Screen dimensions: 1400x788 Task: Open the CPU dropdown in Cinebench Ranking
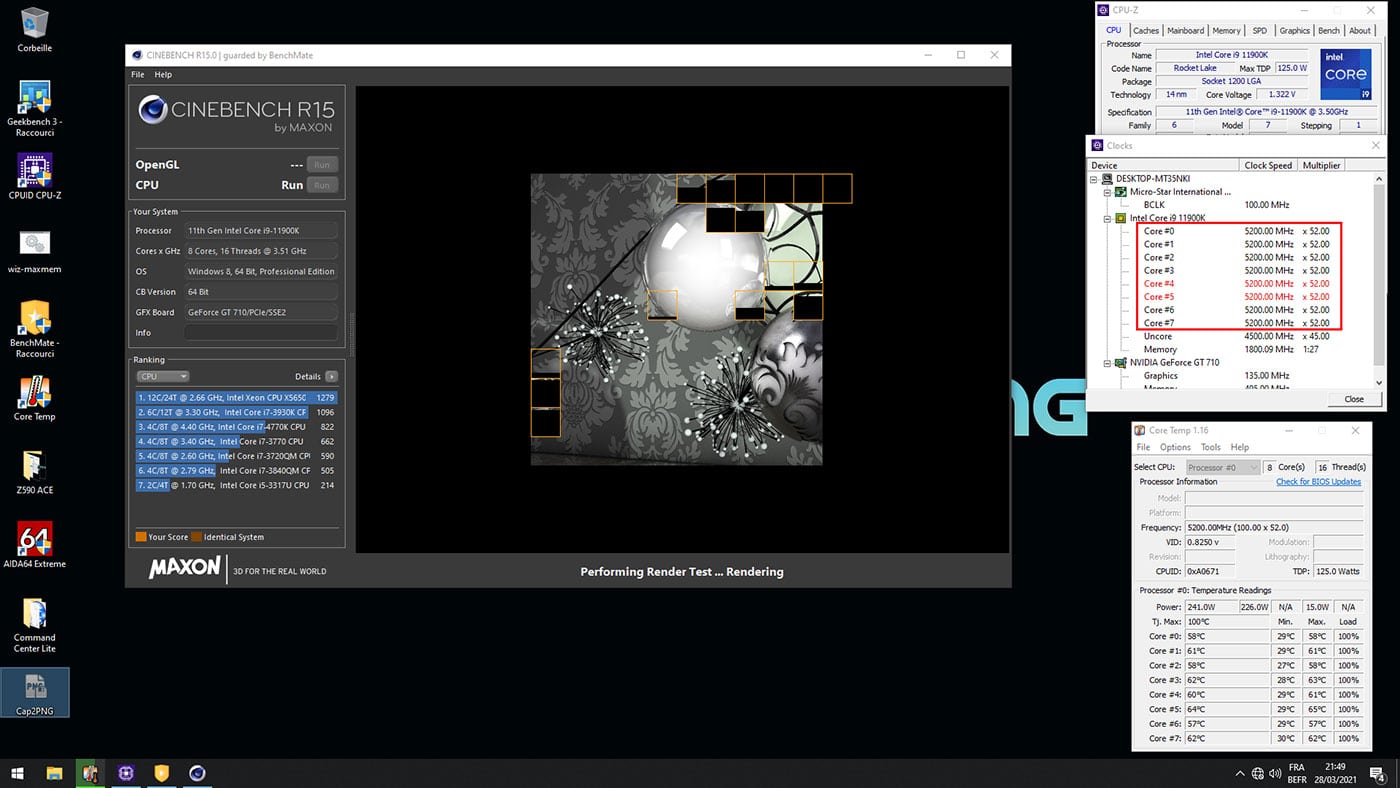163,377
